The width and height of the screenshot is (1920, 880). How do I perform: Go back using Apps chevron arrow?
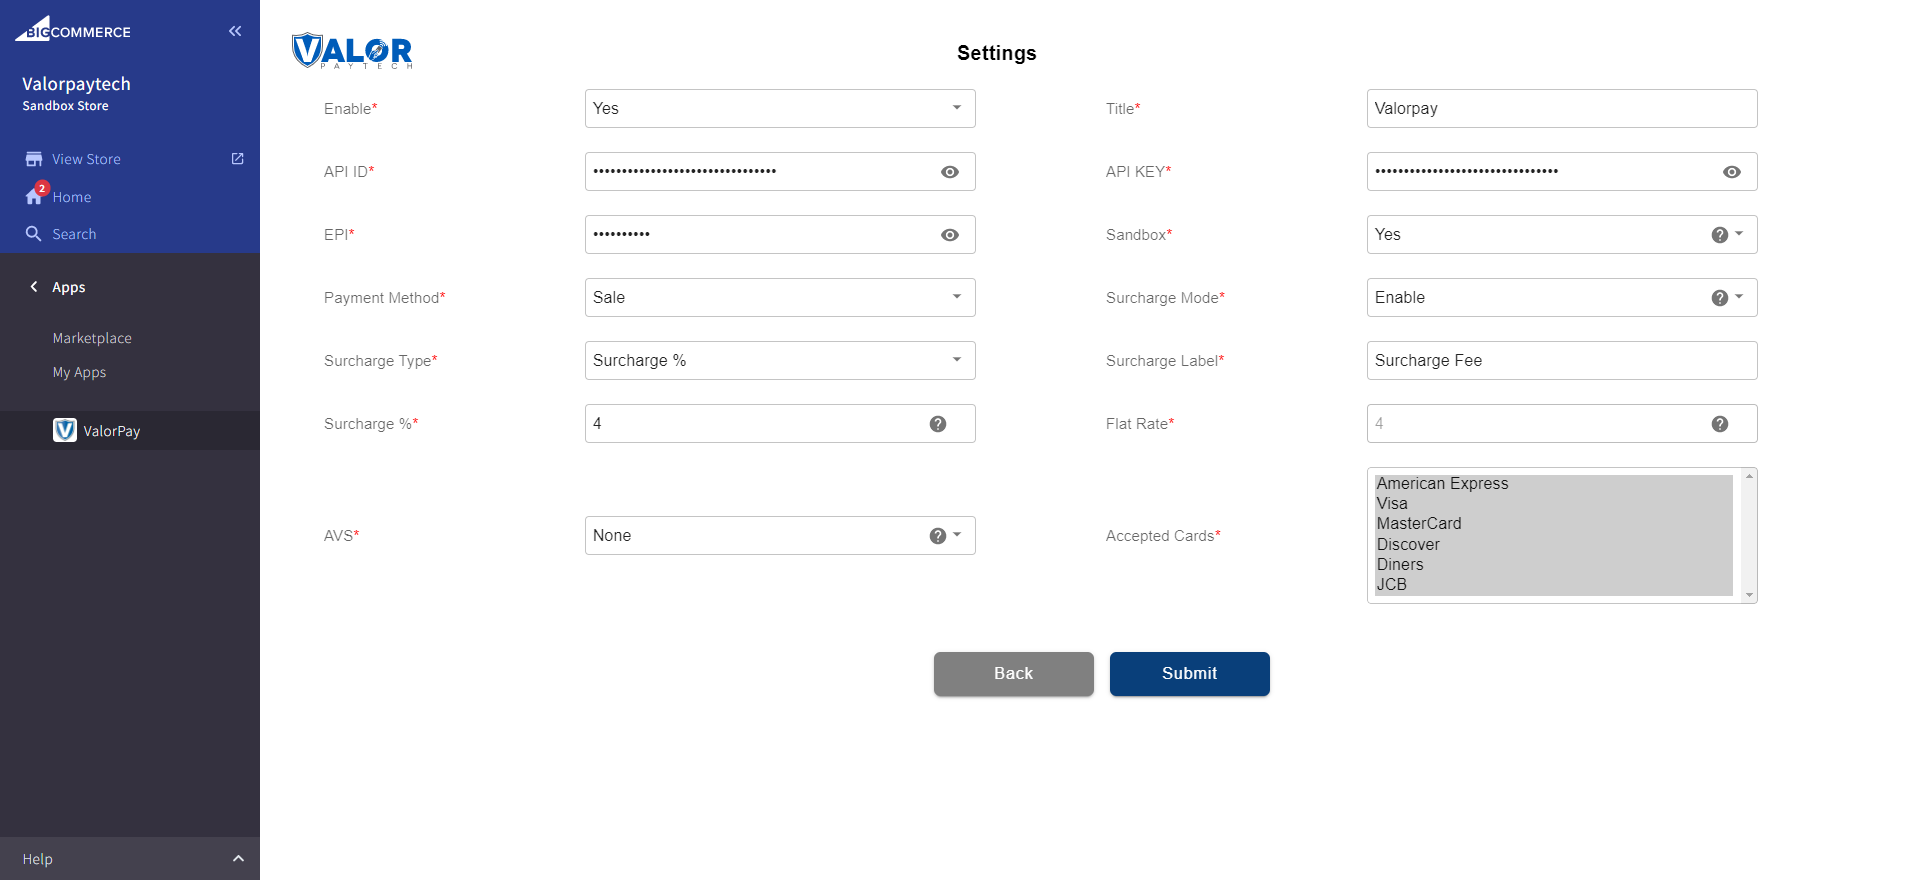pos(34,287)
